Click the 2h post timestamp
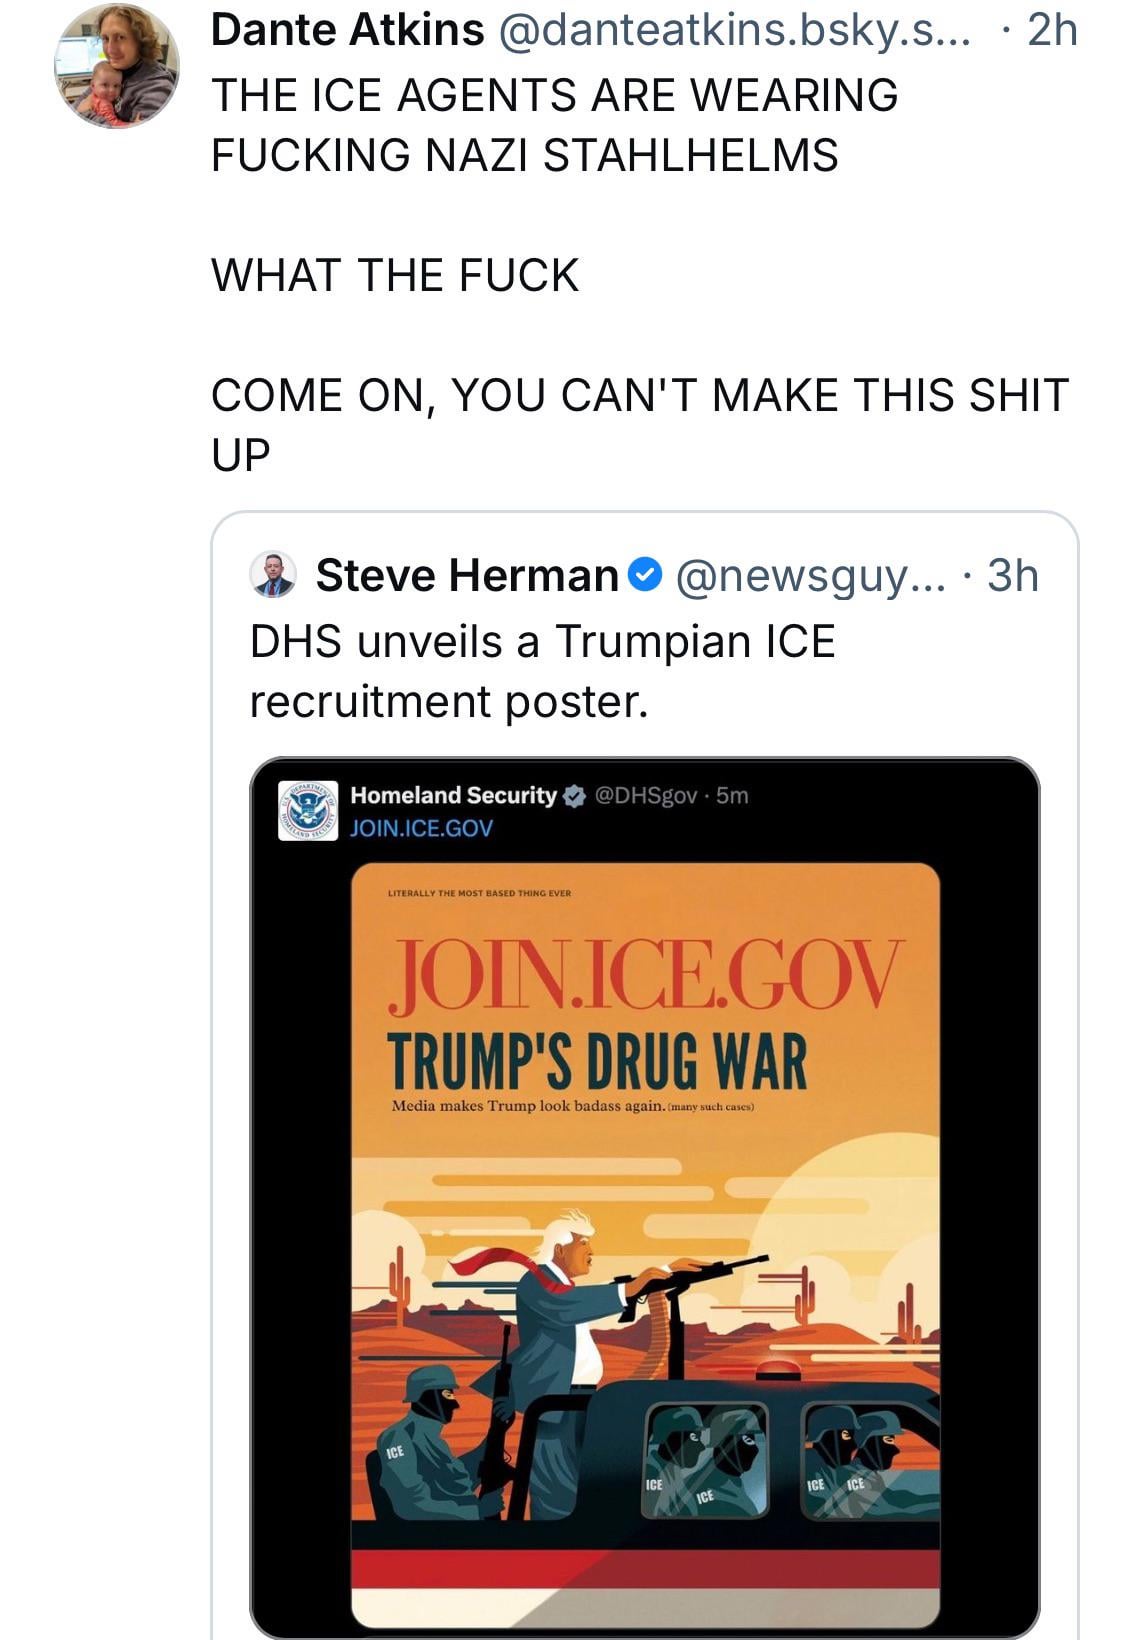 pyautogui.click(x=1052, y=31)
